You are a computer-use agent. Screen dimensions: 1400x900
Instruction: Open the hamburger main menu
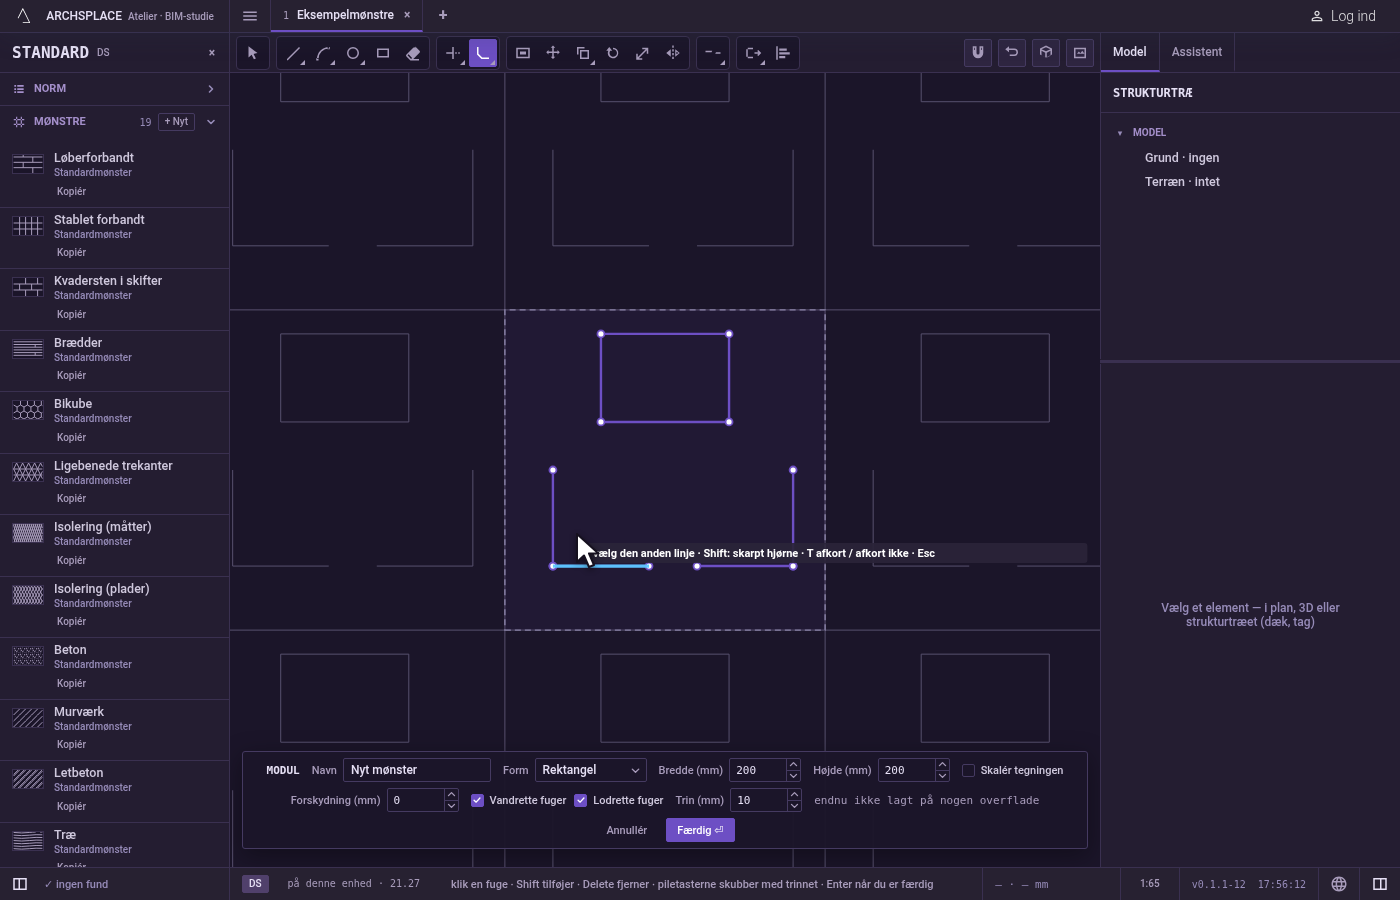point(250,16)
